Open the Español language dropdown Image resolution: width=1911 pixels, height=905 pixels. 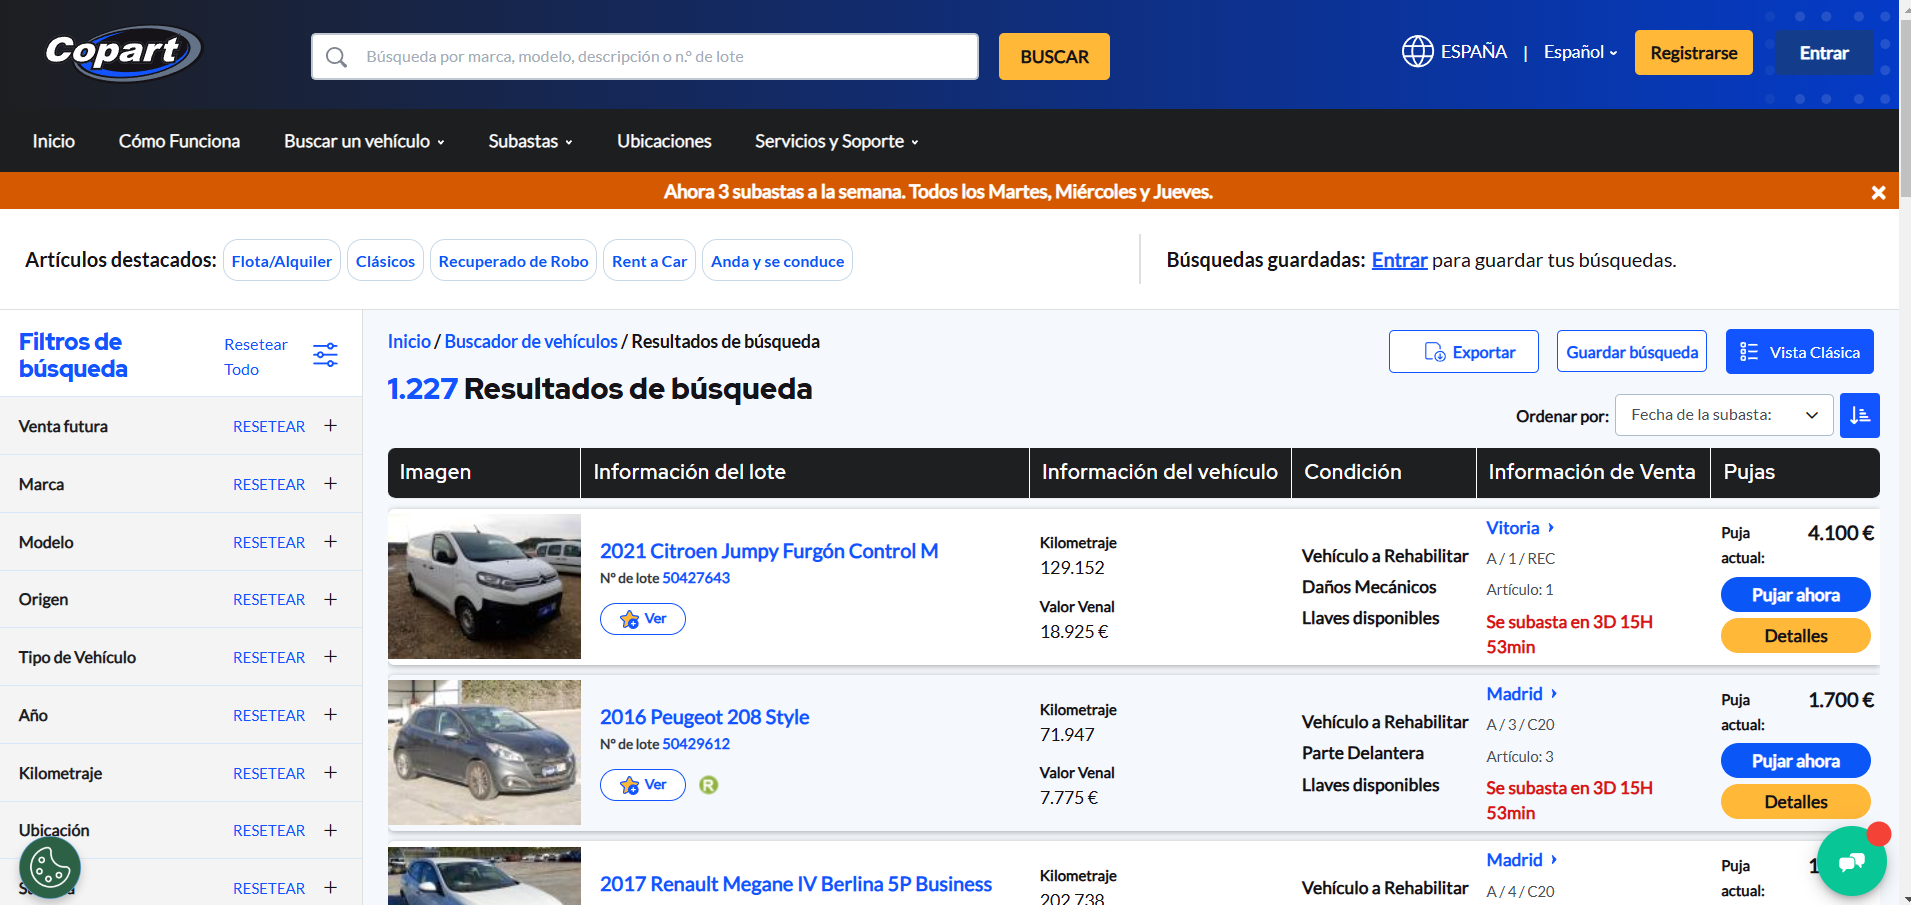point(1580,52)
